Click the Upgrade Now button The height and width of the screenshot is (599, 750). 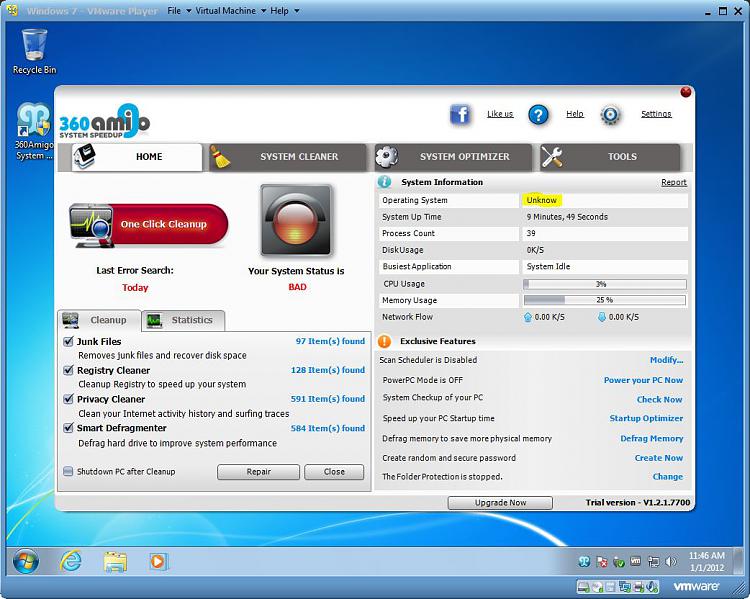[500, 502]
